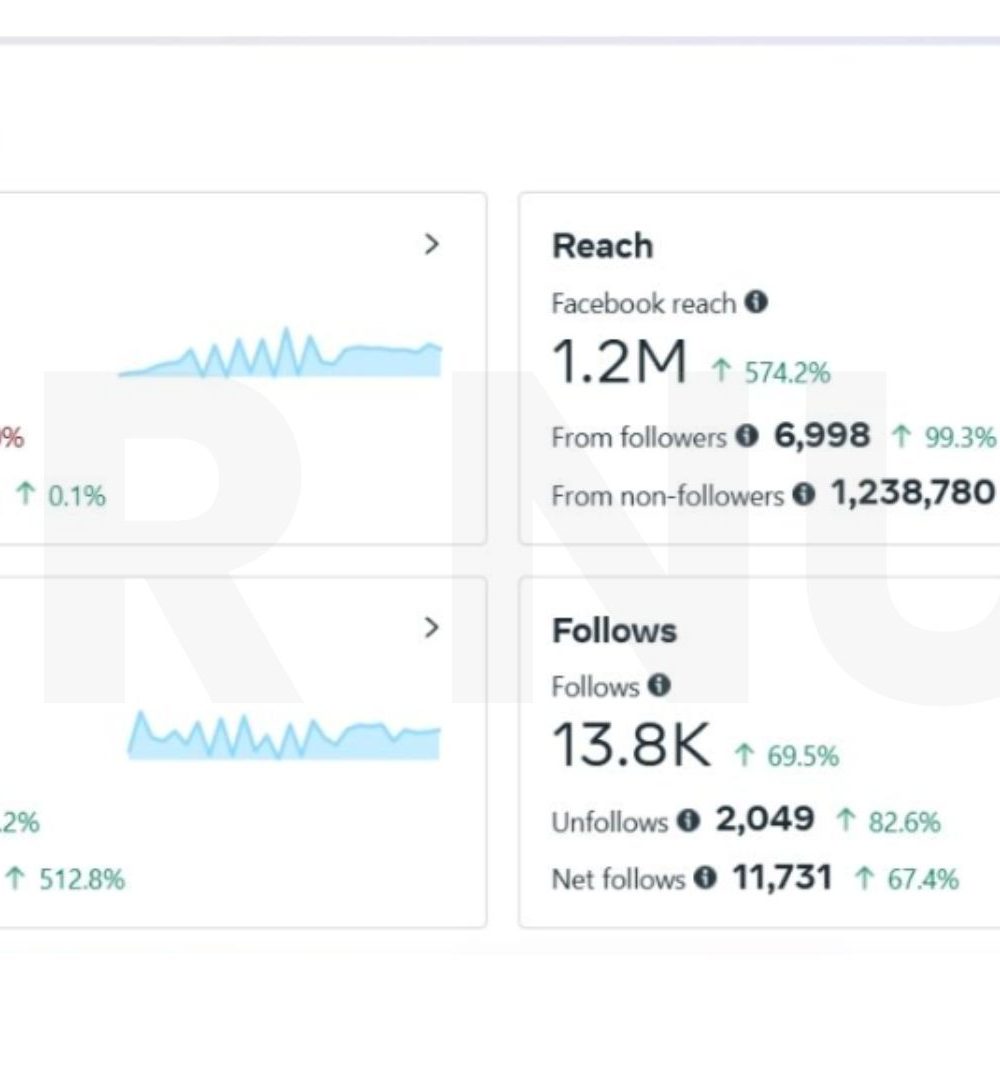Open the upper blue trend chart

(x=280, y=353)
